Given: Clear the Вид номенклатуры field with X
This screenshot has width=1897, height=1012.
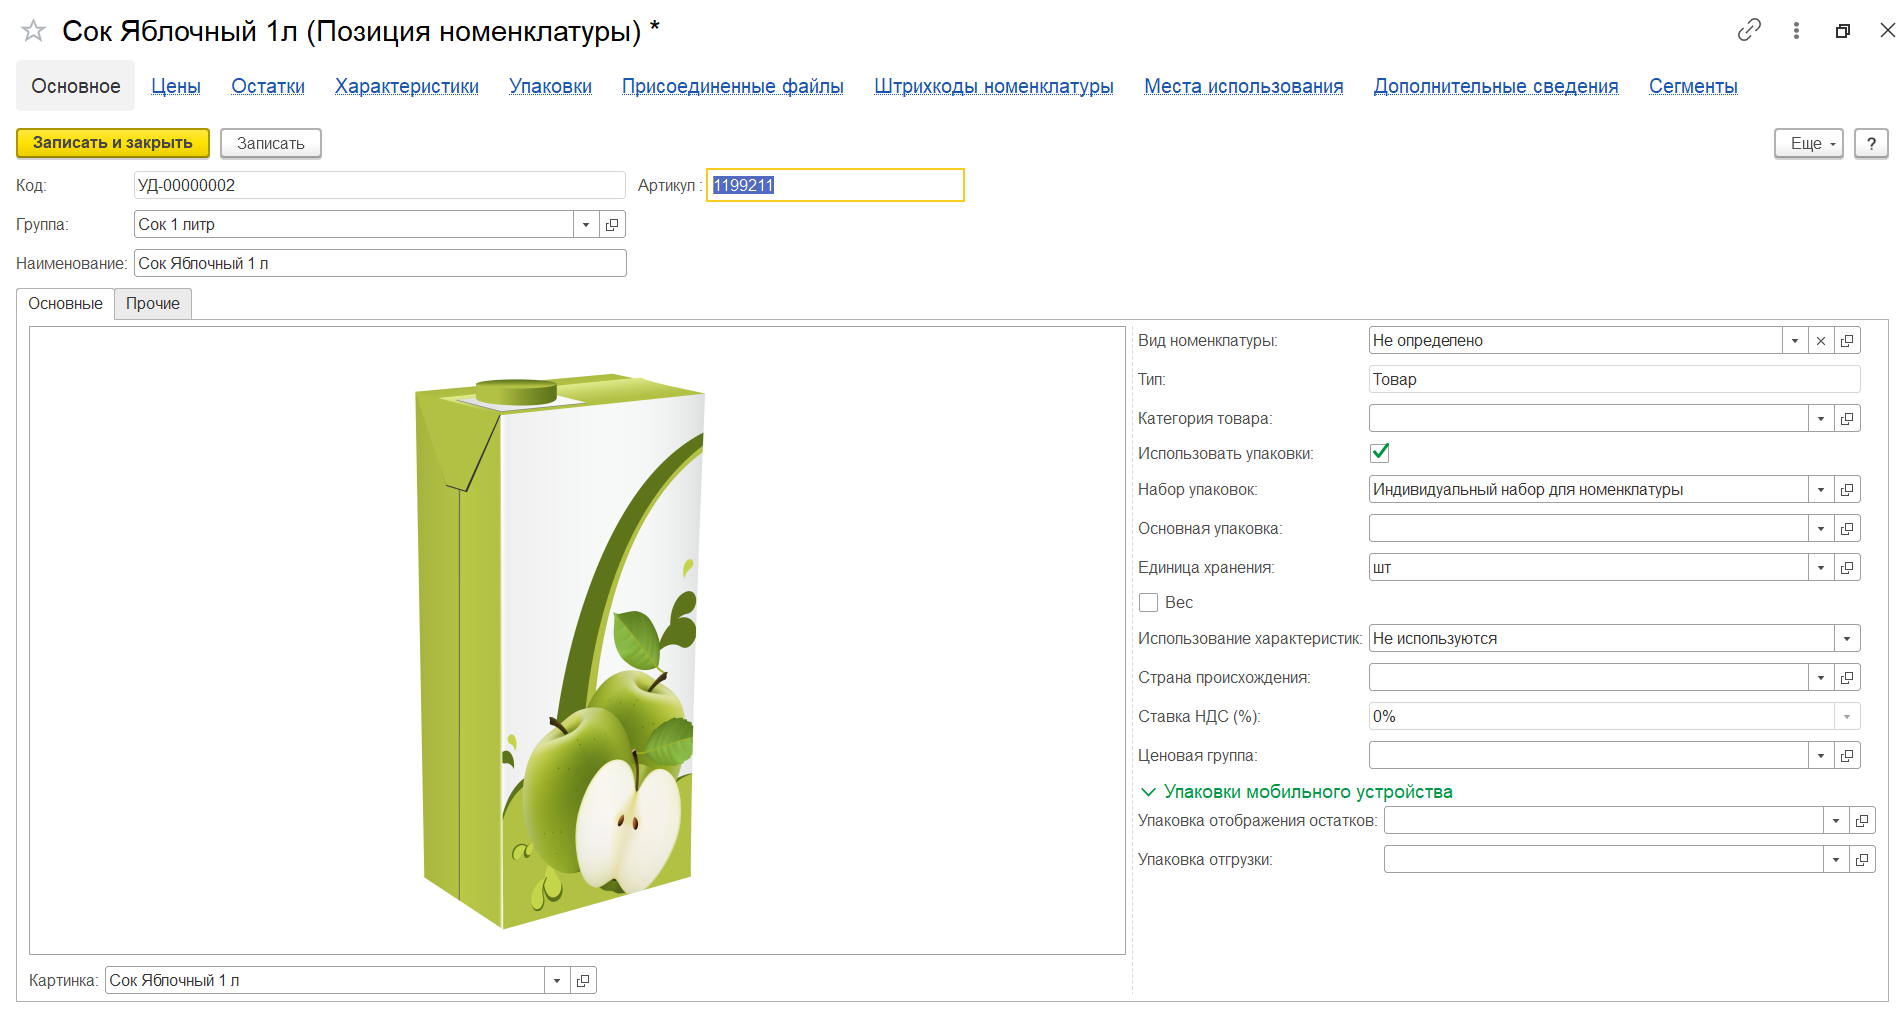Looking at the screenshot, I should (x=1821, y=341).
